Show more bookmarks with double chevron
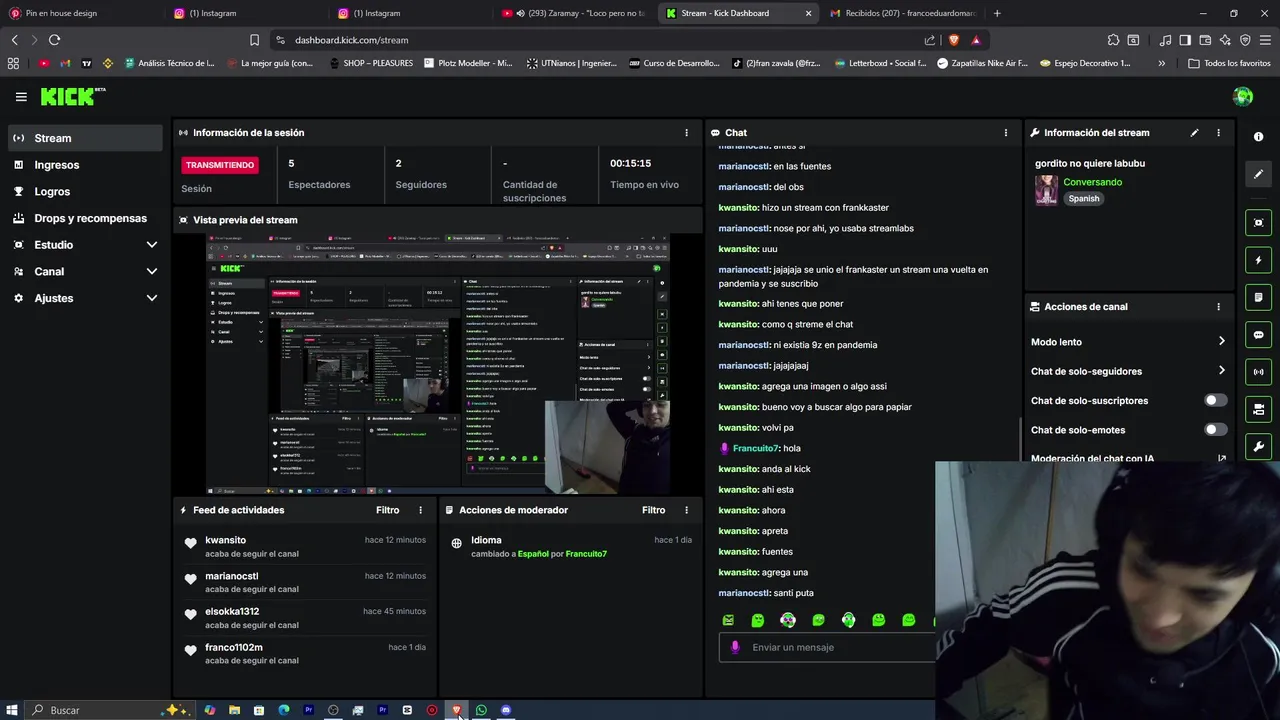1280x720 pixels. [1161, 63]
